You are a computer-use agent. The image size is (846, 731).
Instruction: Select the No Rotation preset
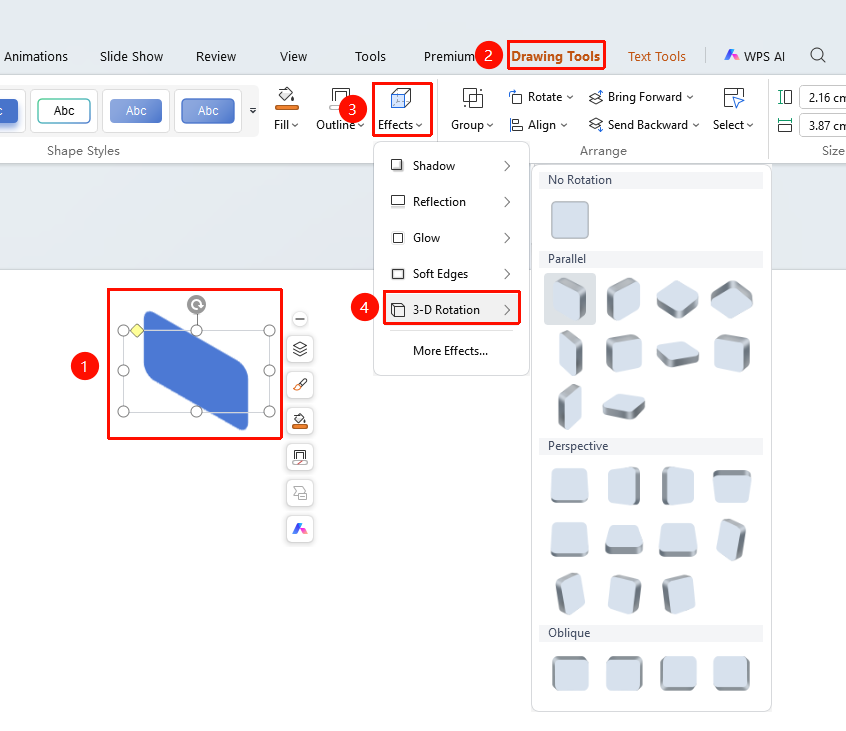point(570,220)
